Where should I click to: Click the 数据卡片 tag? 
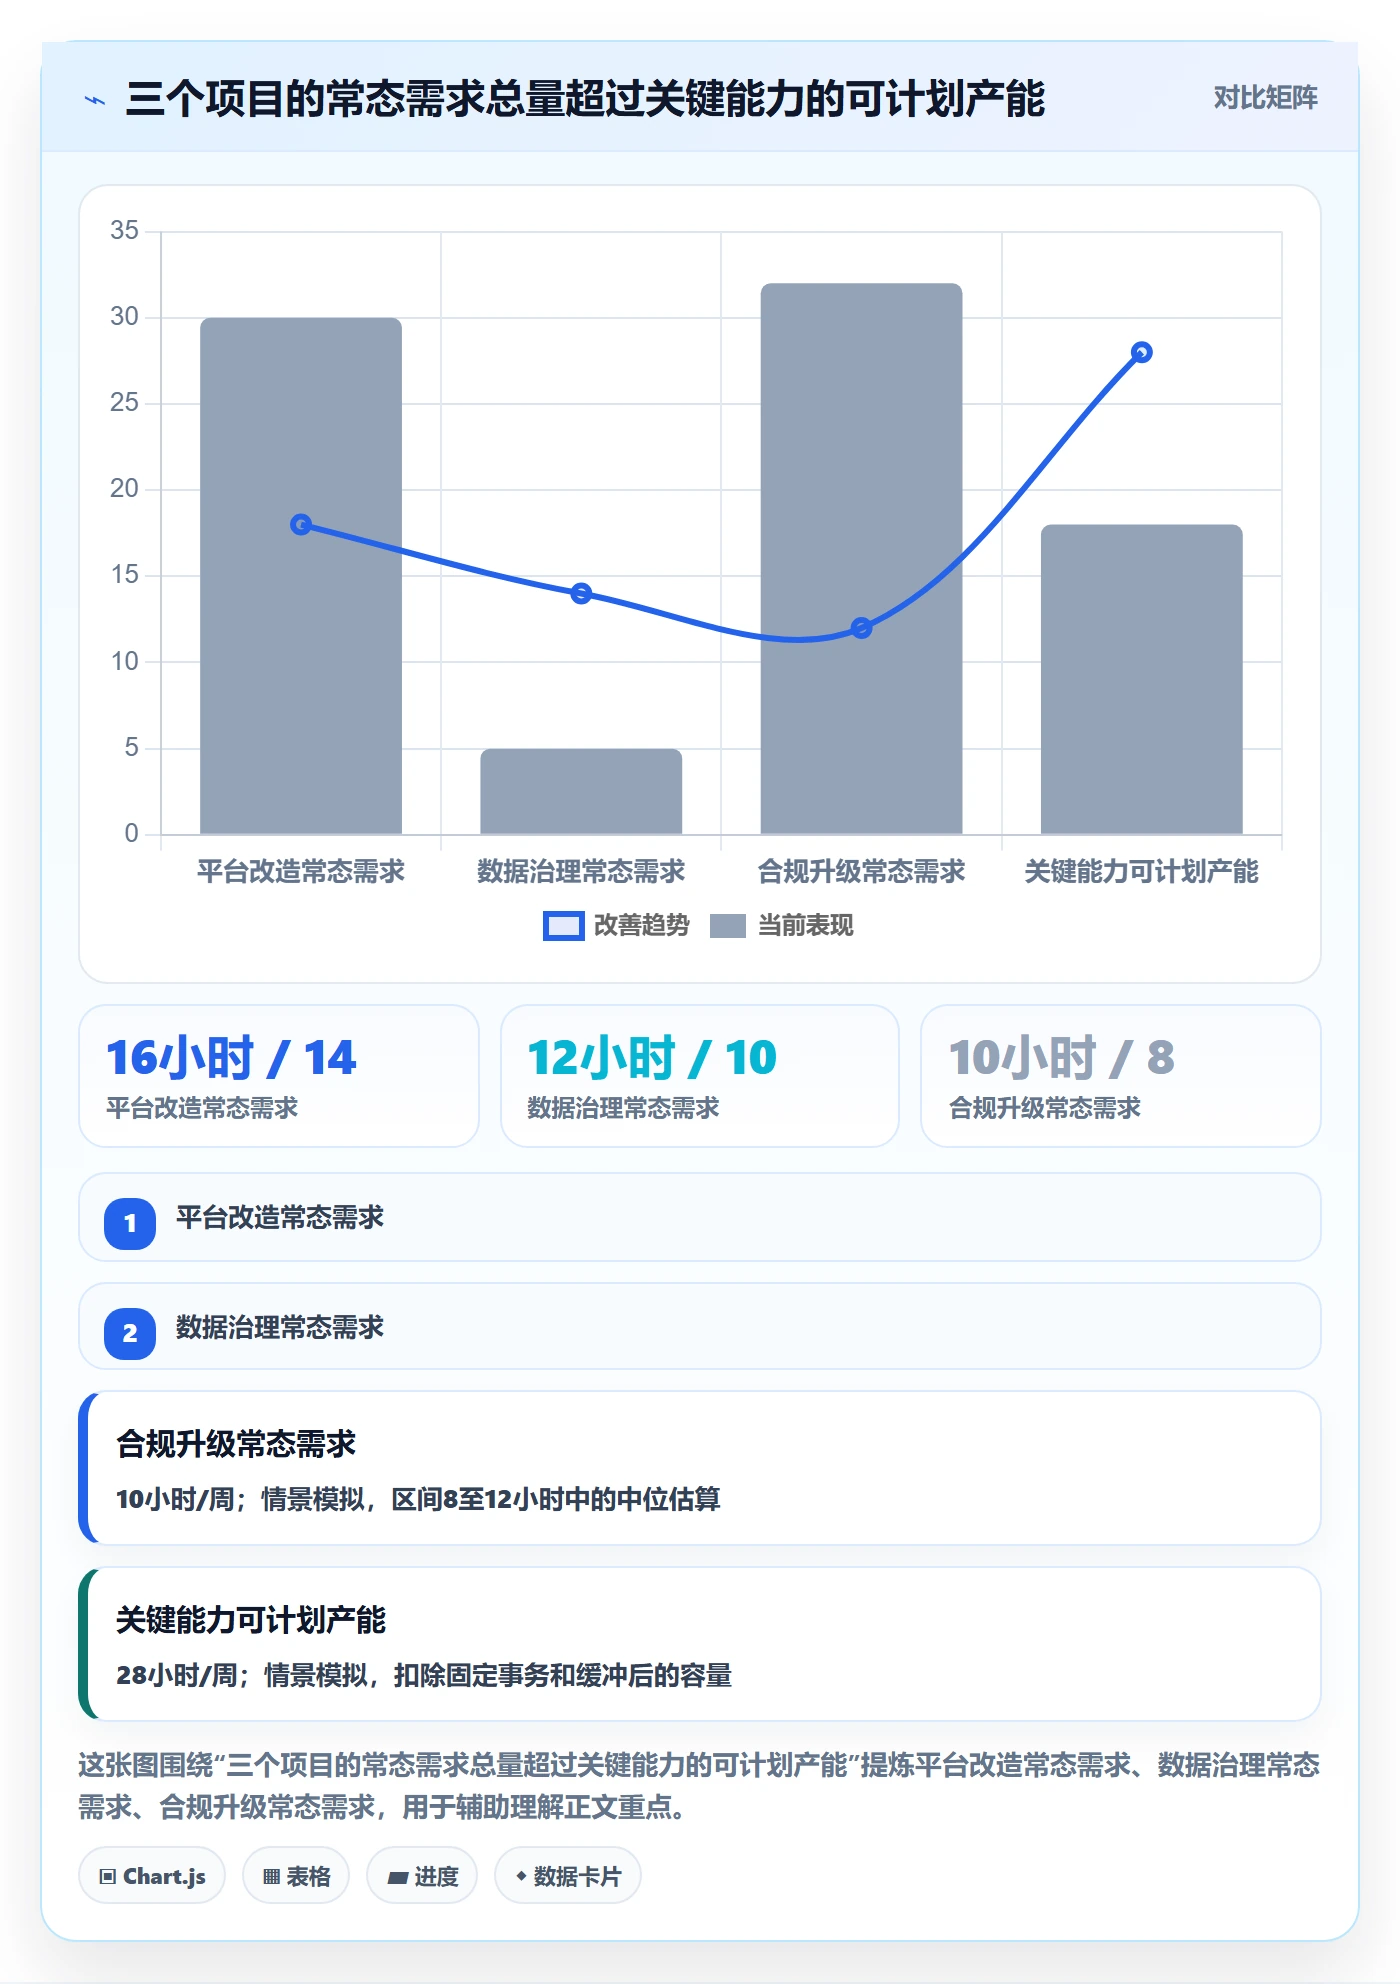(568, 1876)
